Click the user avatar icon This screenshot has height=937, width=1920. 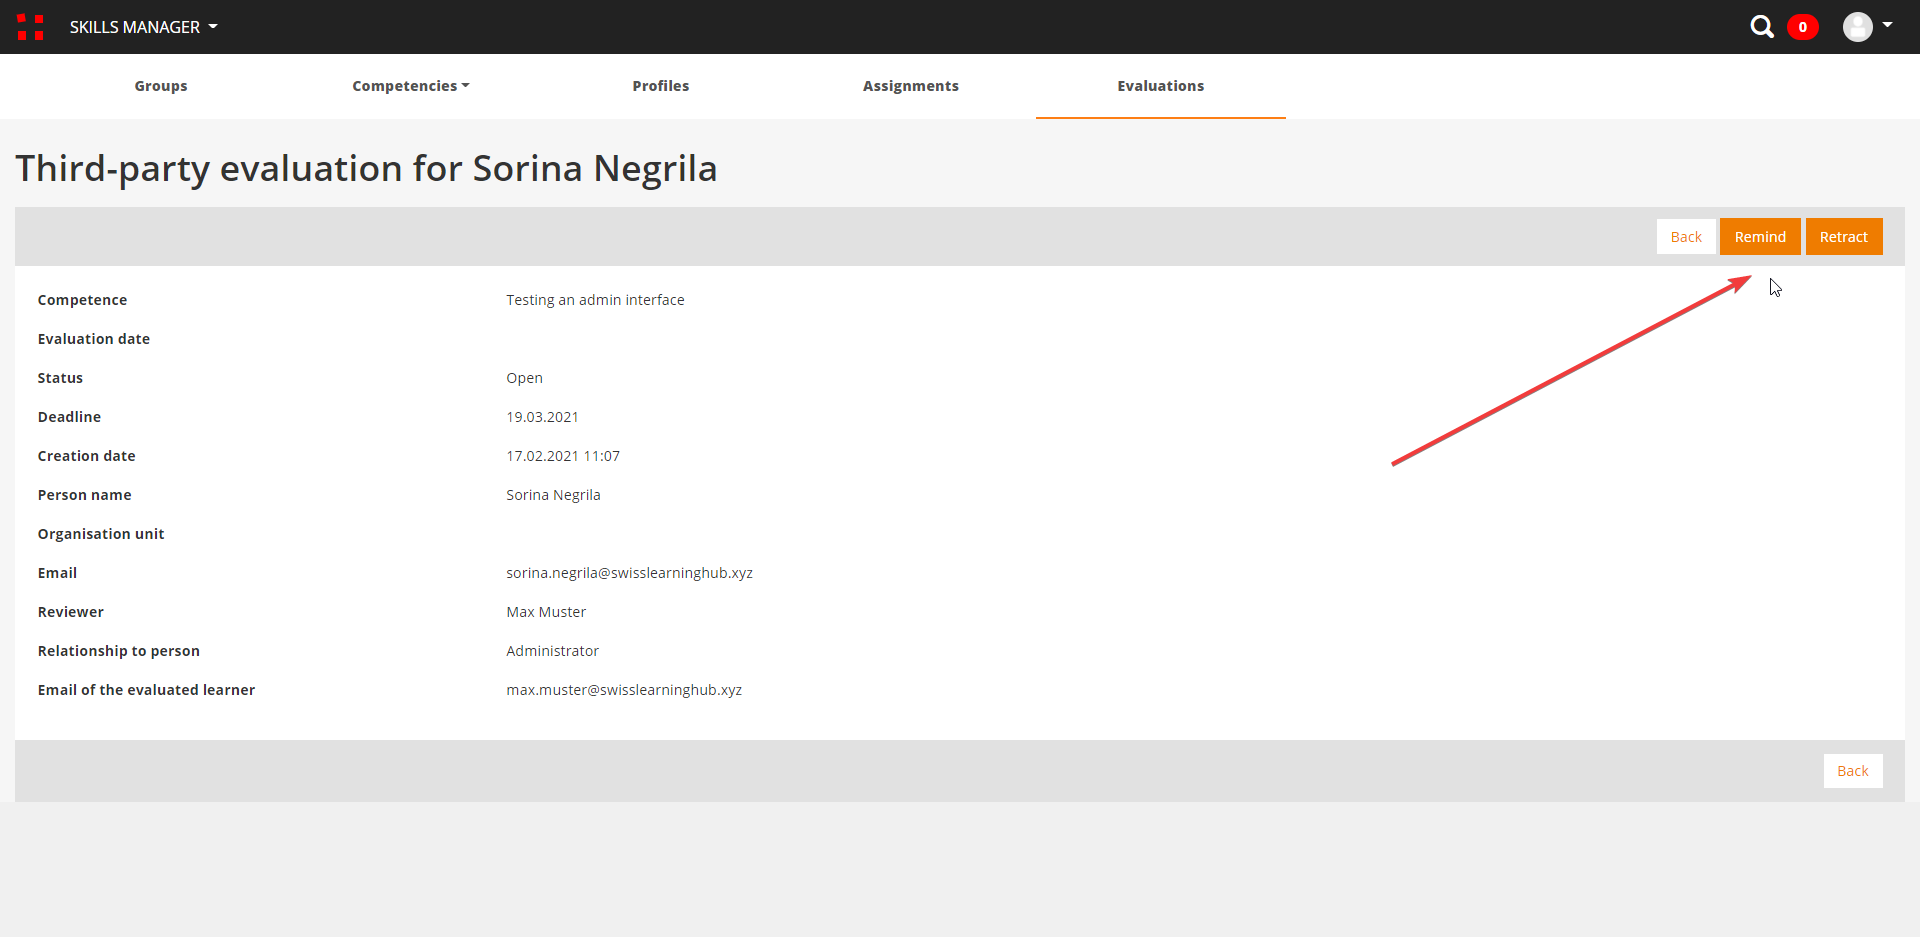1857,27
